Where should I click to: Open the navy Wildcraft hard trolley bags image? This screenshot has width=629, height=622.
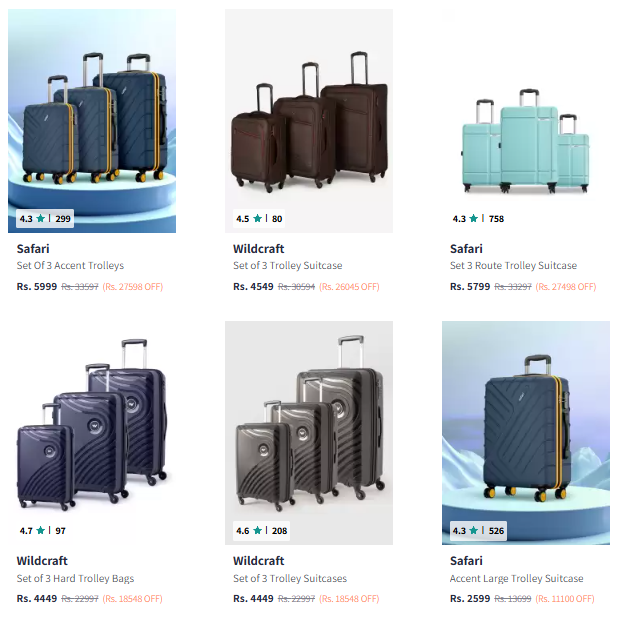pyautogui.click(x=92, y=433)
